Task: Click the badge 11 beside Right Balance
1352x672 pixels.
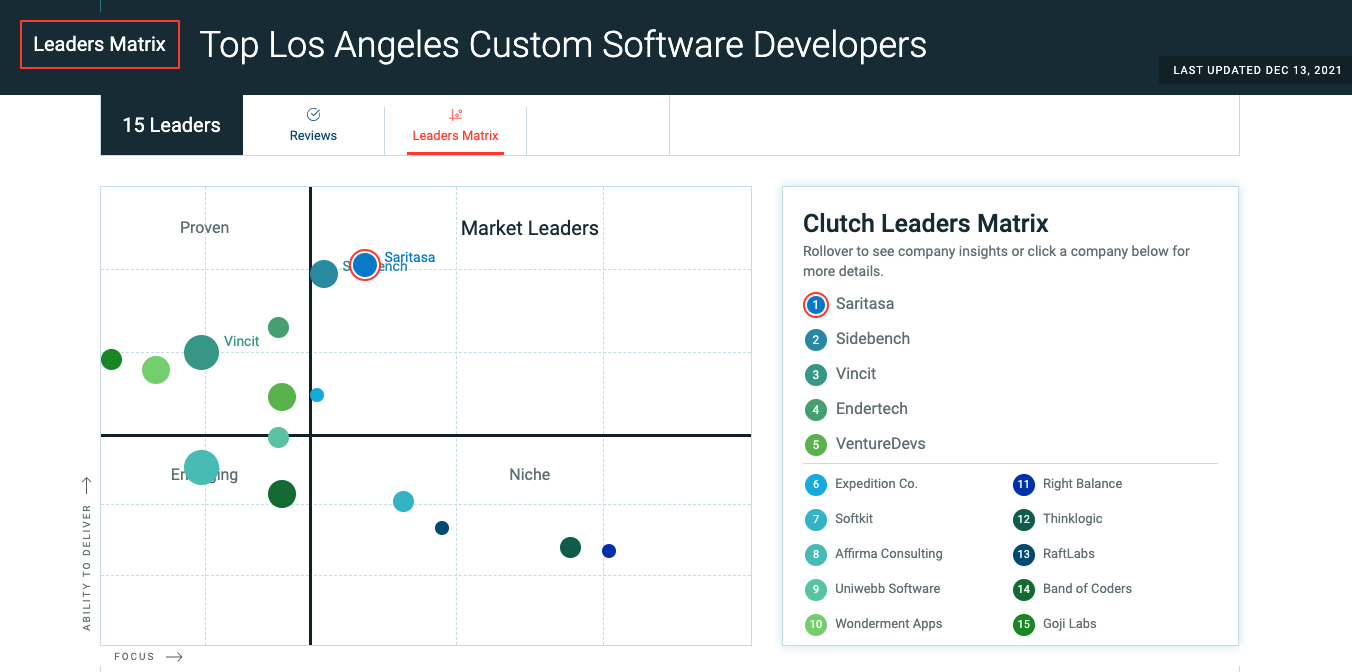Action: click(x=1022, y=484)
